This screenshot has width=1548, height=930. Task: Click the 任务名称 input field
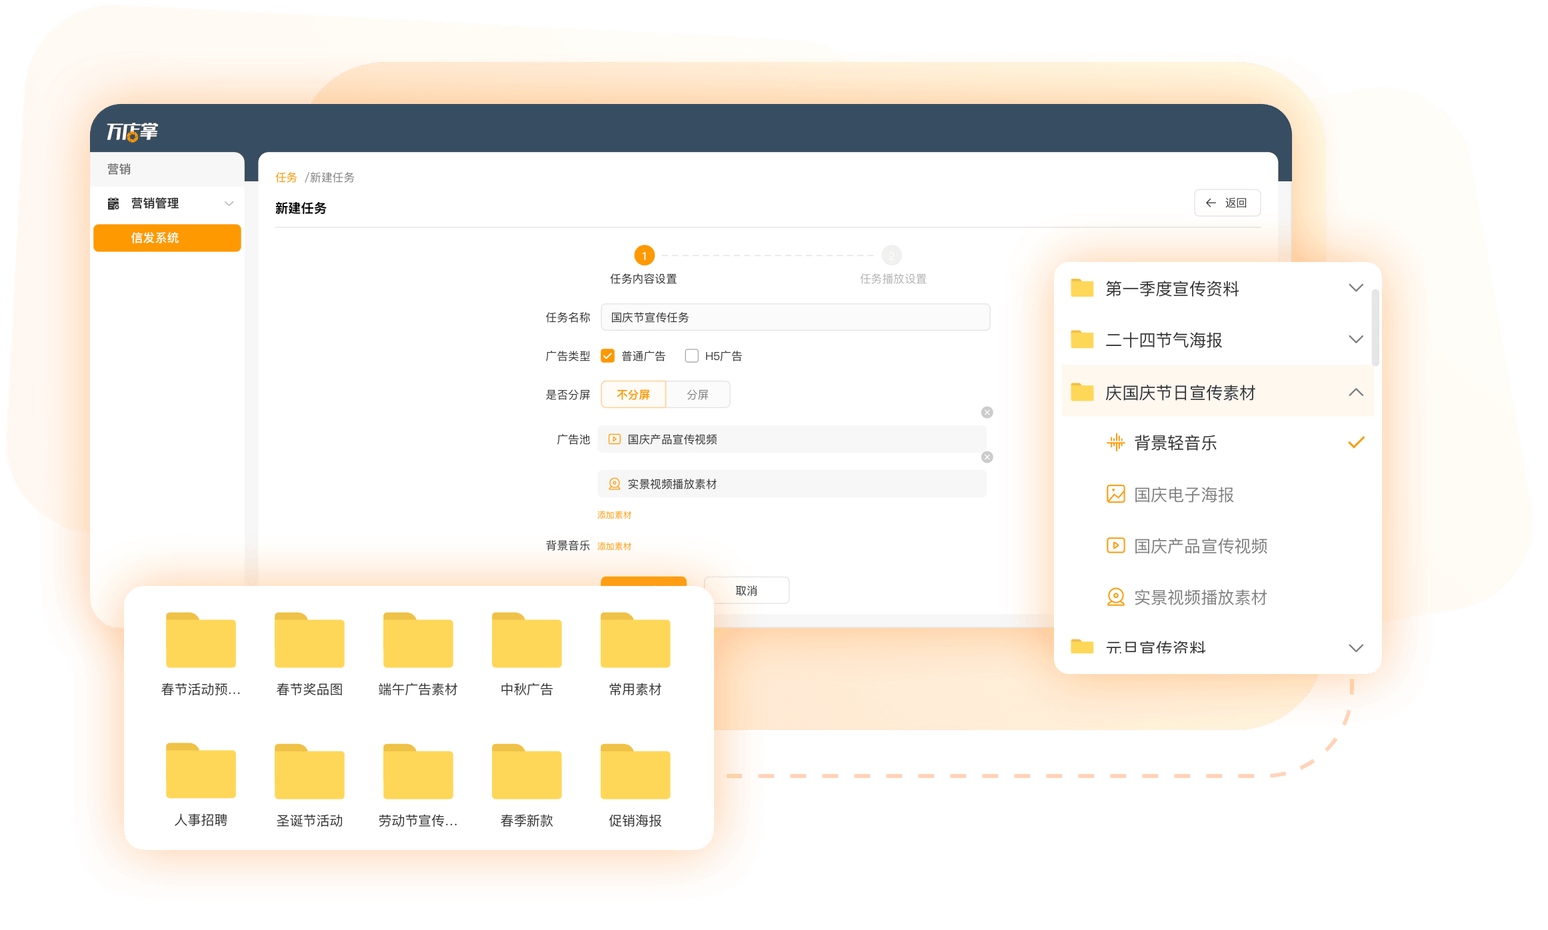coord(795,317)
